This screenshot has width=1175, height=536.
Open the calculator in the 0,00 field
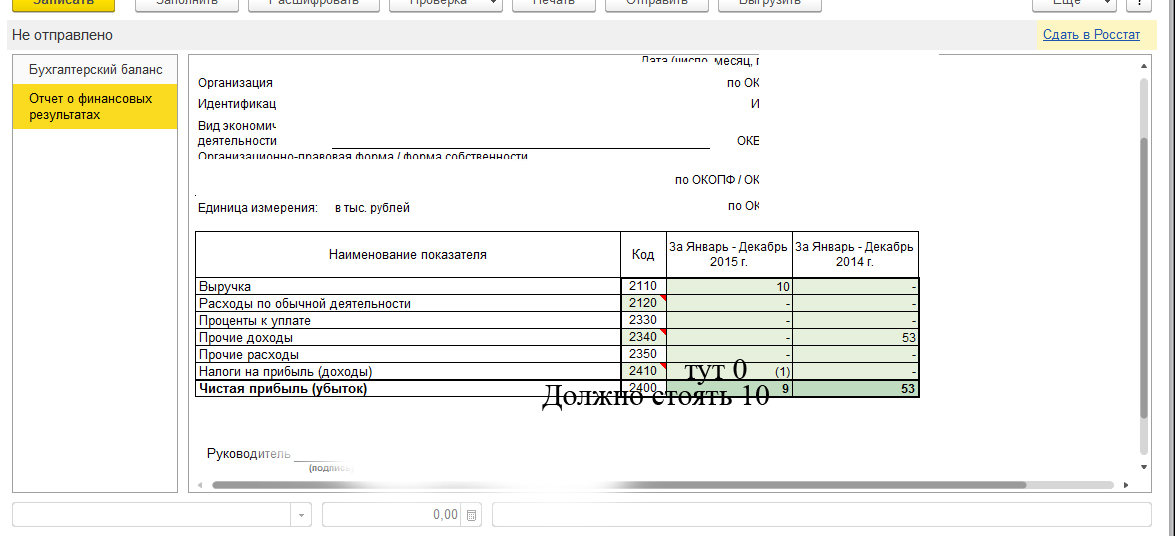point(471,515)
